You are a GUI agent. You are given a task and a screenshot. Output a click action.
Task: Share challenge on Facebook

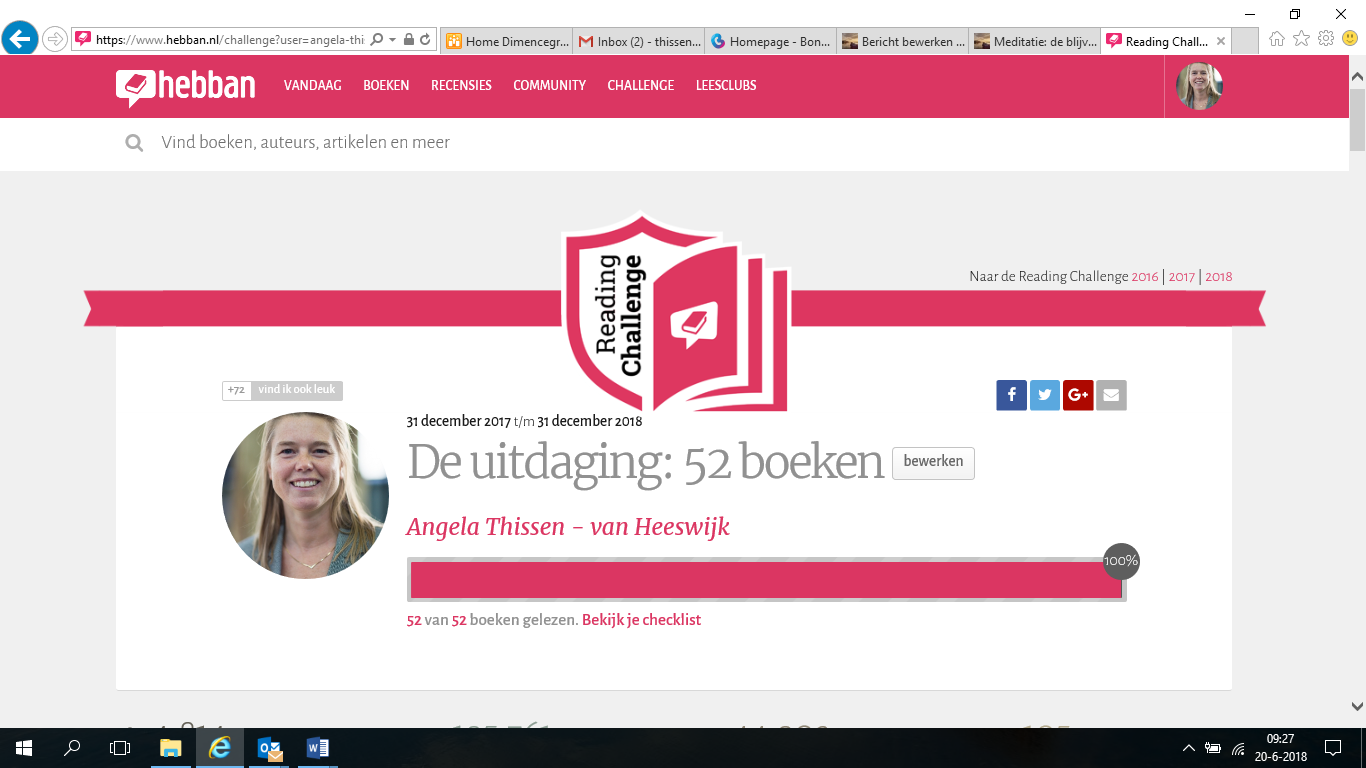pos(1011,395)
